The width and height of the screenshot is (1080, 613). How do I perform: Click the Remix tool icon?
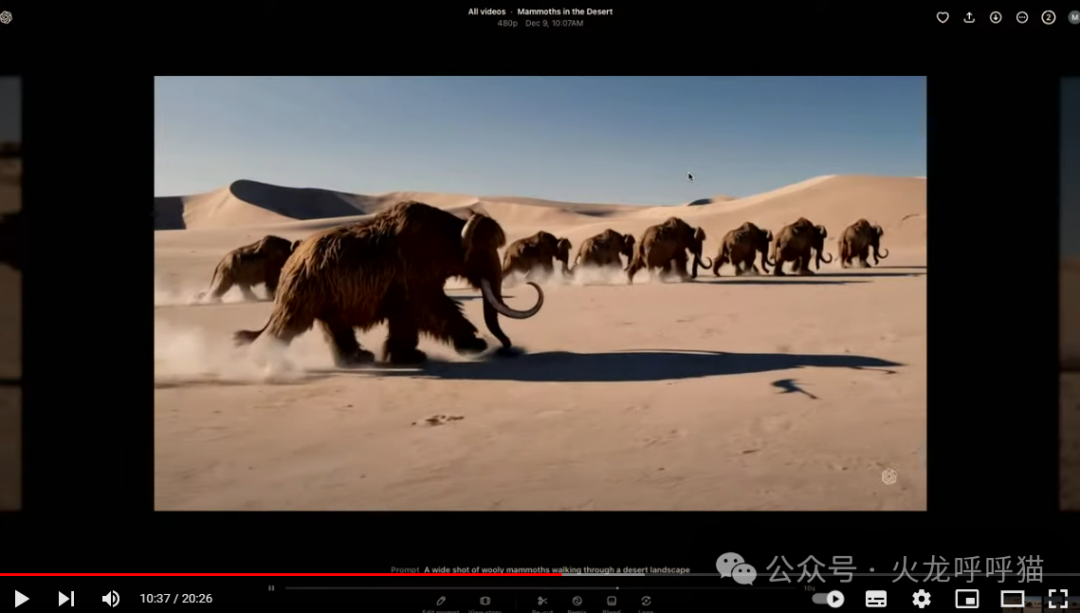point(577,601)
